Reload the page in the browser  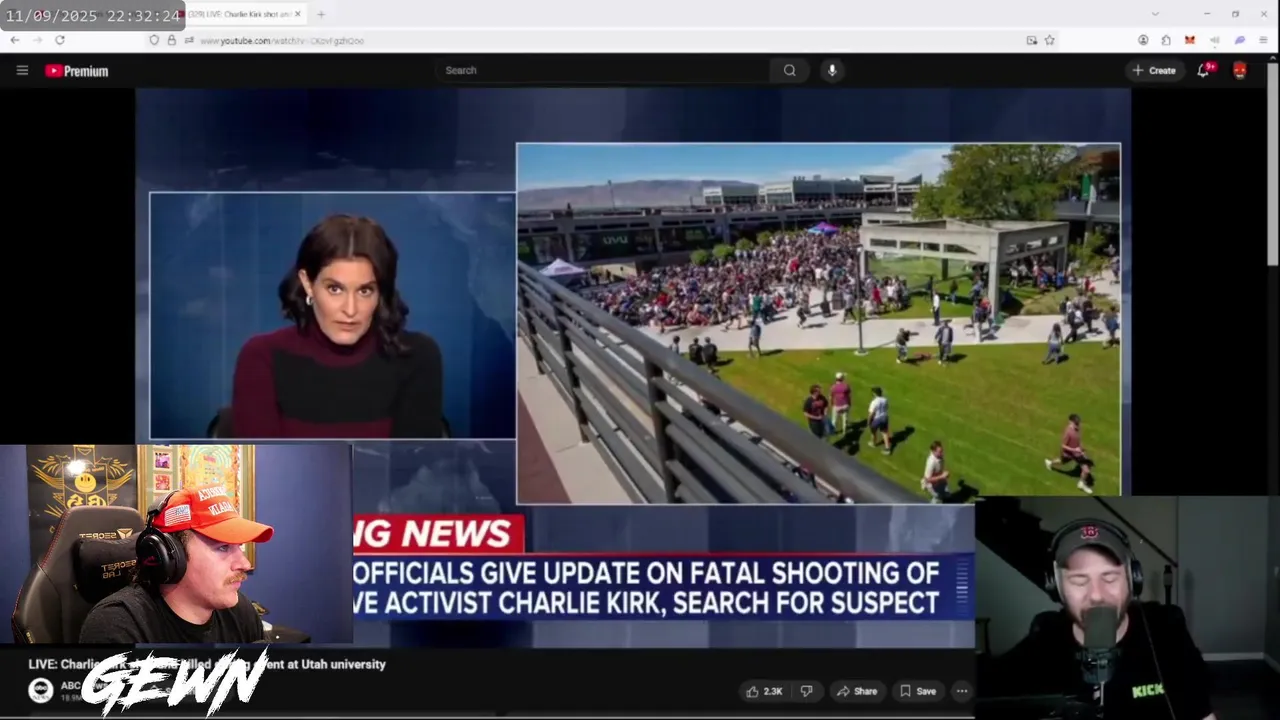pyautogui.click(x=60, y=40)
